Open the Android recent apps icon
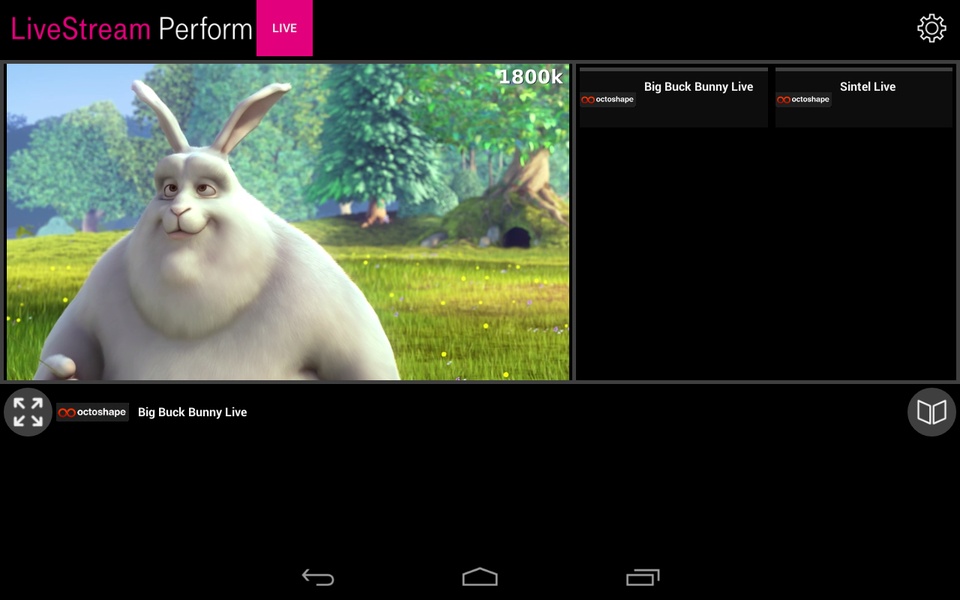Viewport: 960px width, 600px height. 642,577
